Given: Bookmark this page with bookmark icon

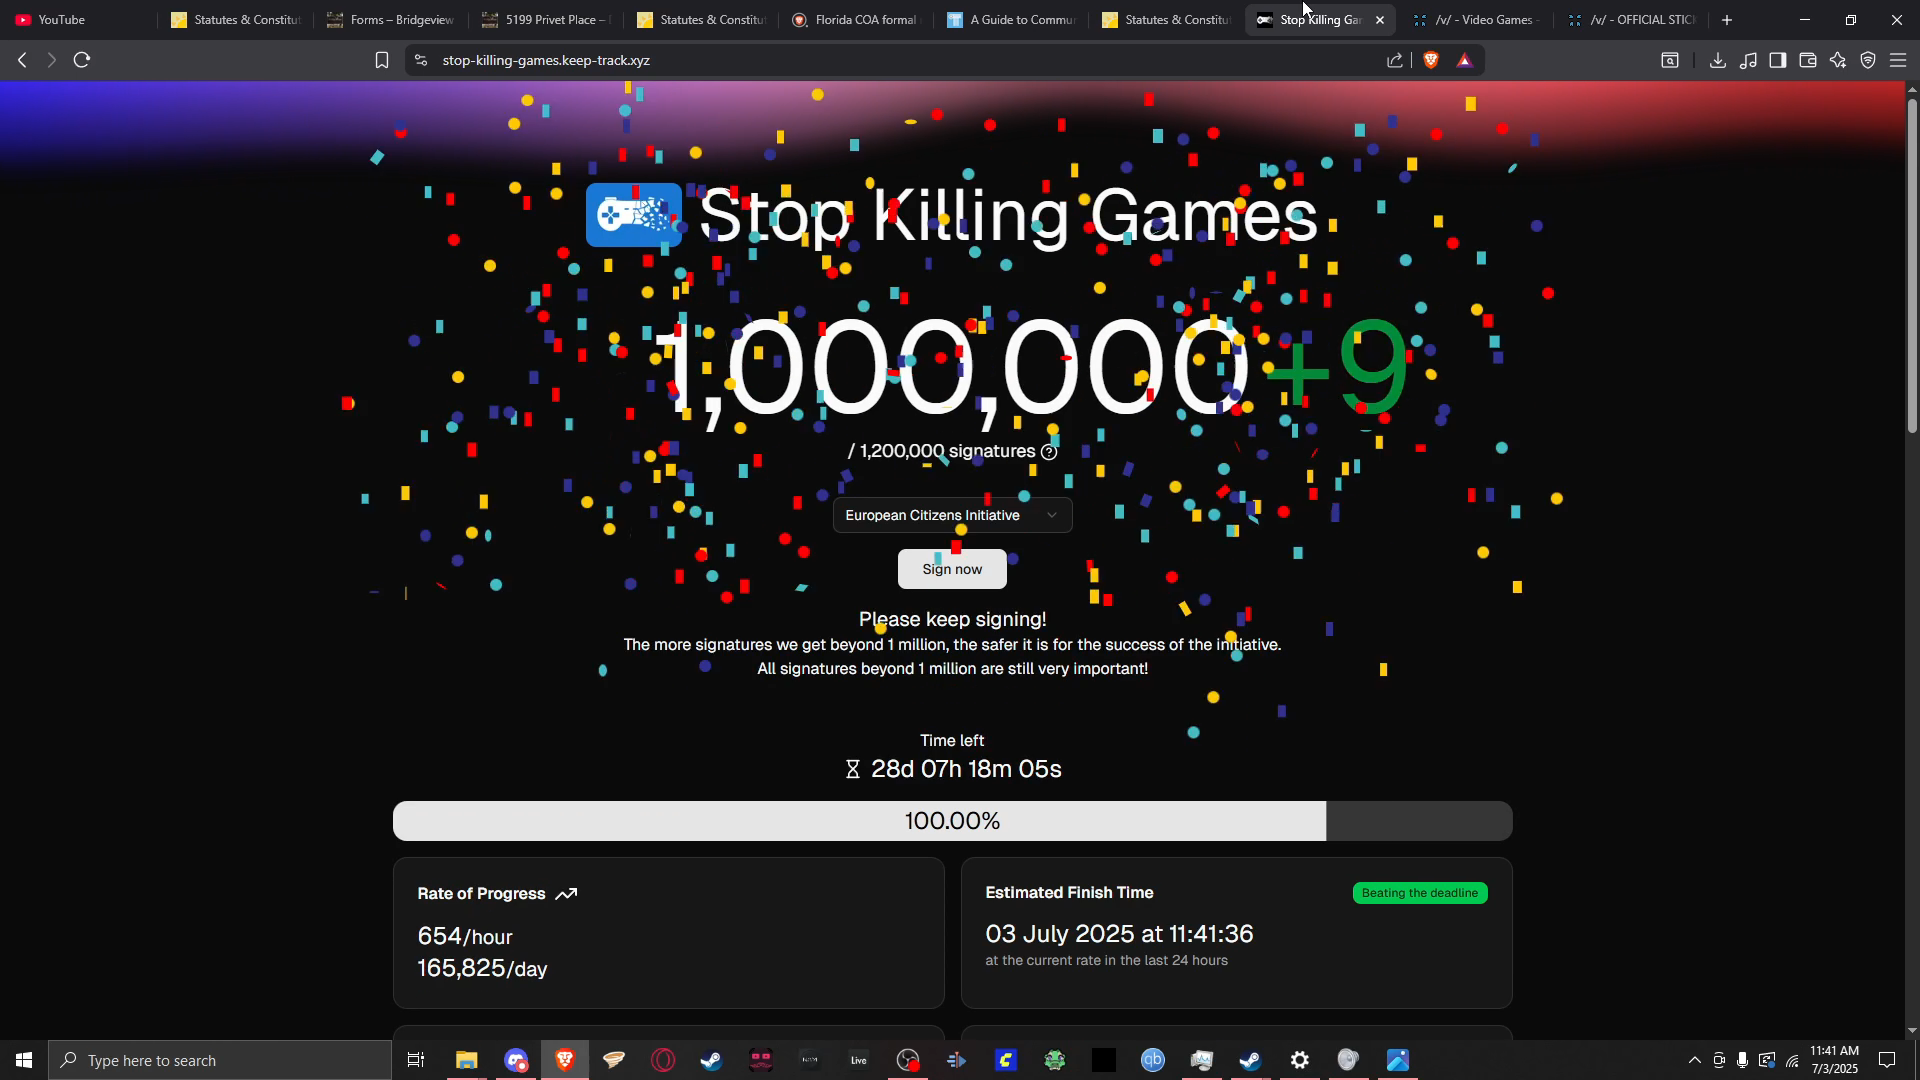Looking at the screenshot, I should pyautogui.click(x=381, y=60).
